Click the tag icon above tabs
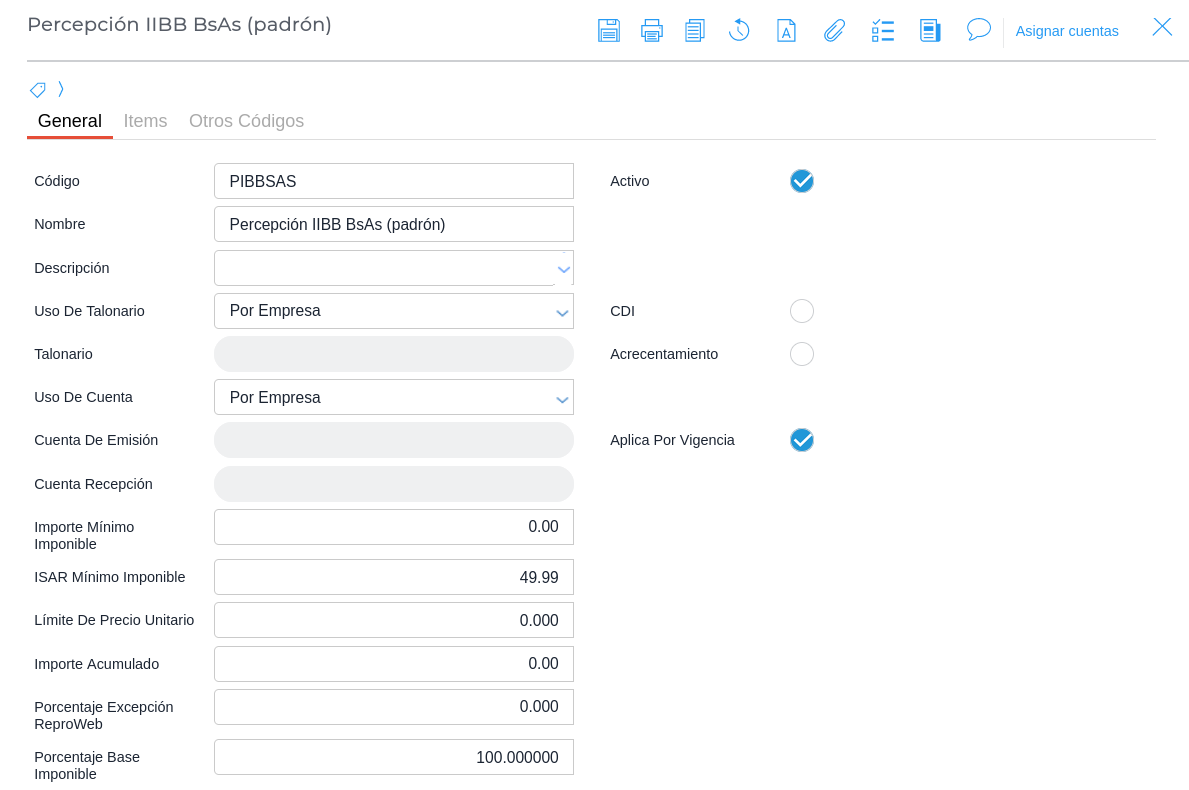Viewport: 1189px width, 790px height. 38,90
